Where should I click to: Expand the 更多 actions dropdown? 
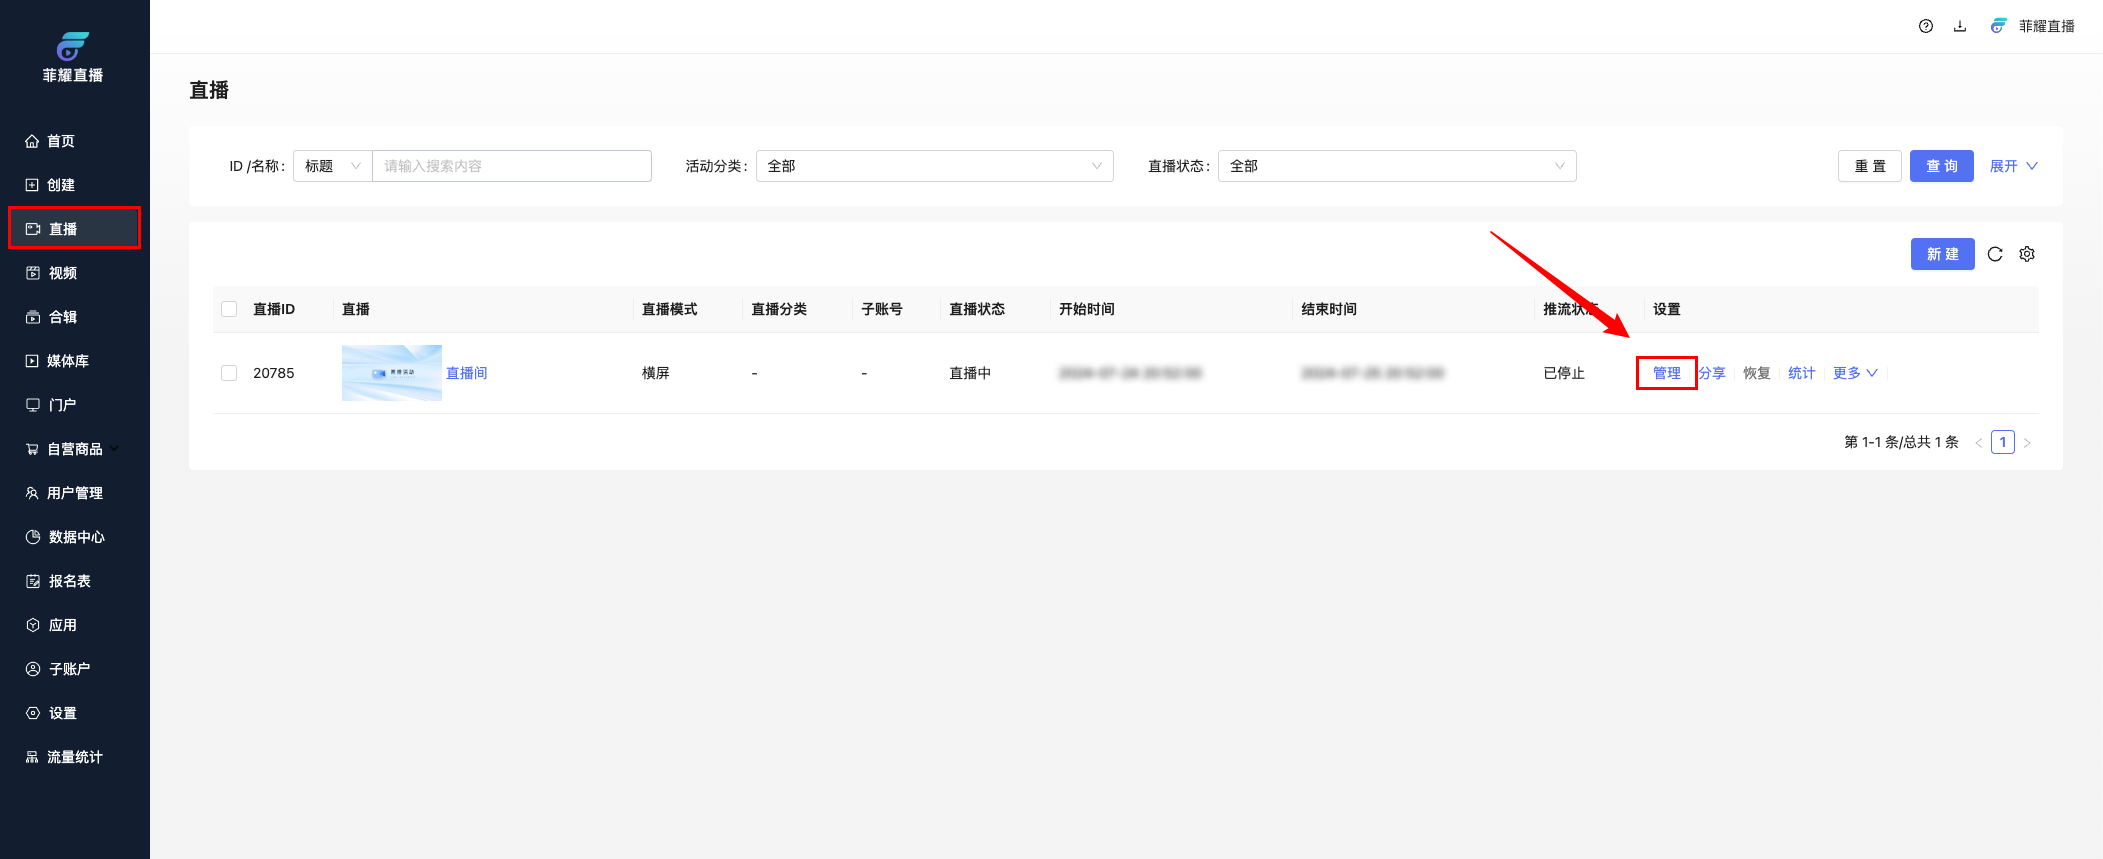pos(1854,373)
